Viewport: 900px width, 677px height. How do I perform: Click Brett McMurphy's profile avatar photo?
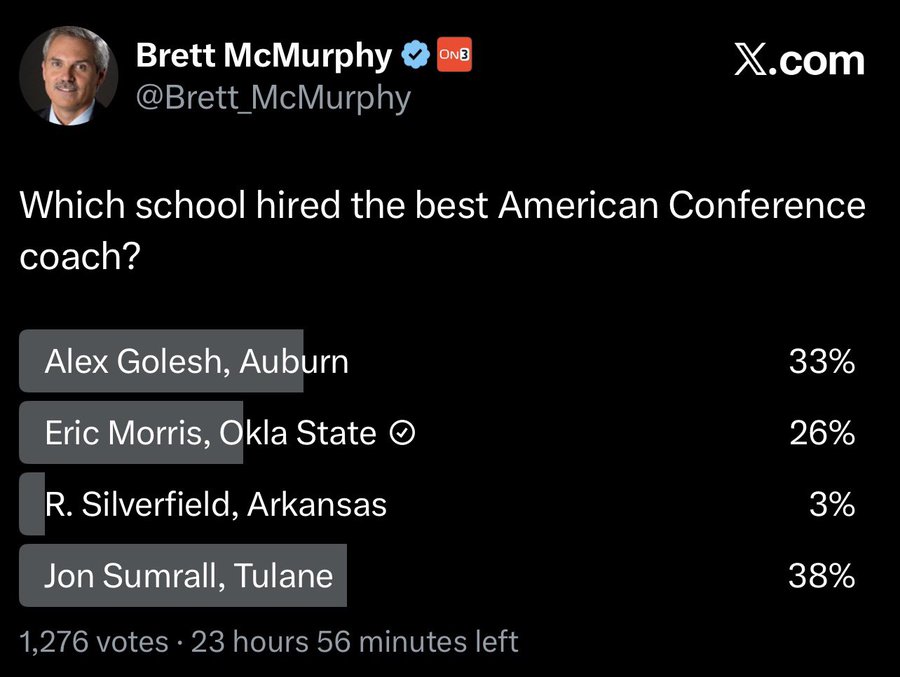click(69, 76)
